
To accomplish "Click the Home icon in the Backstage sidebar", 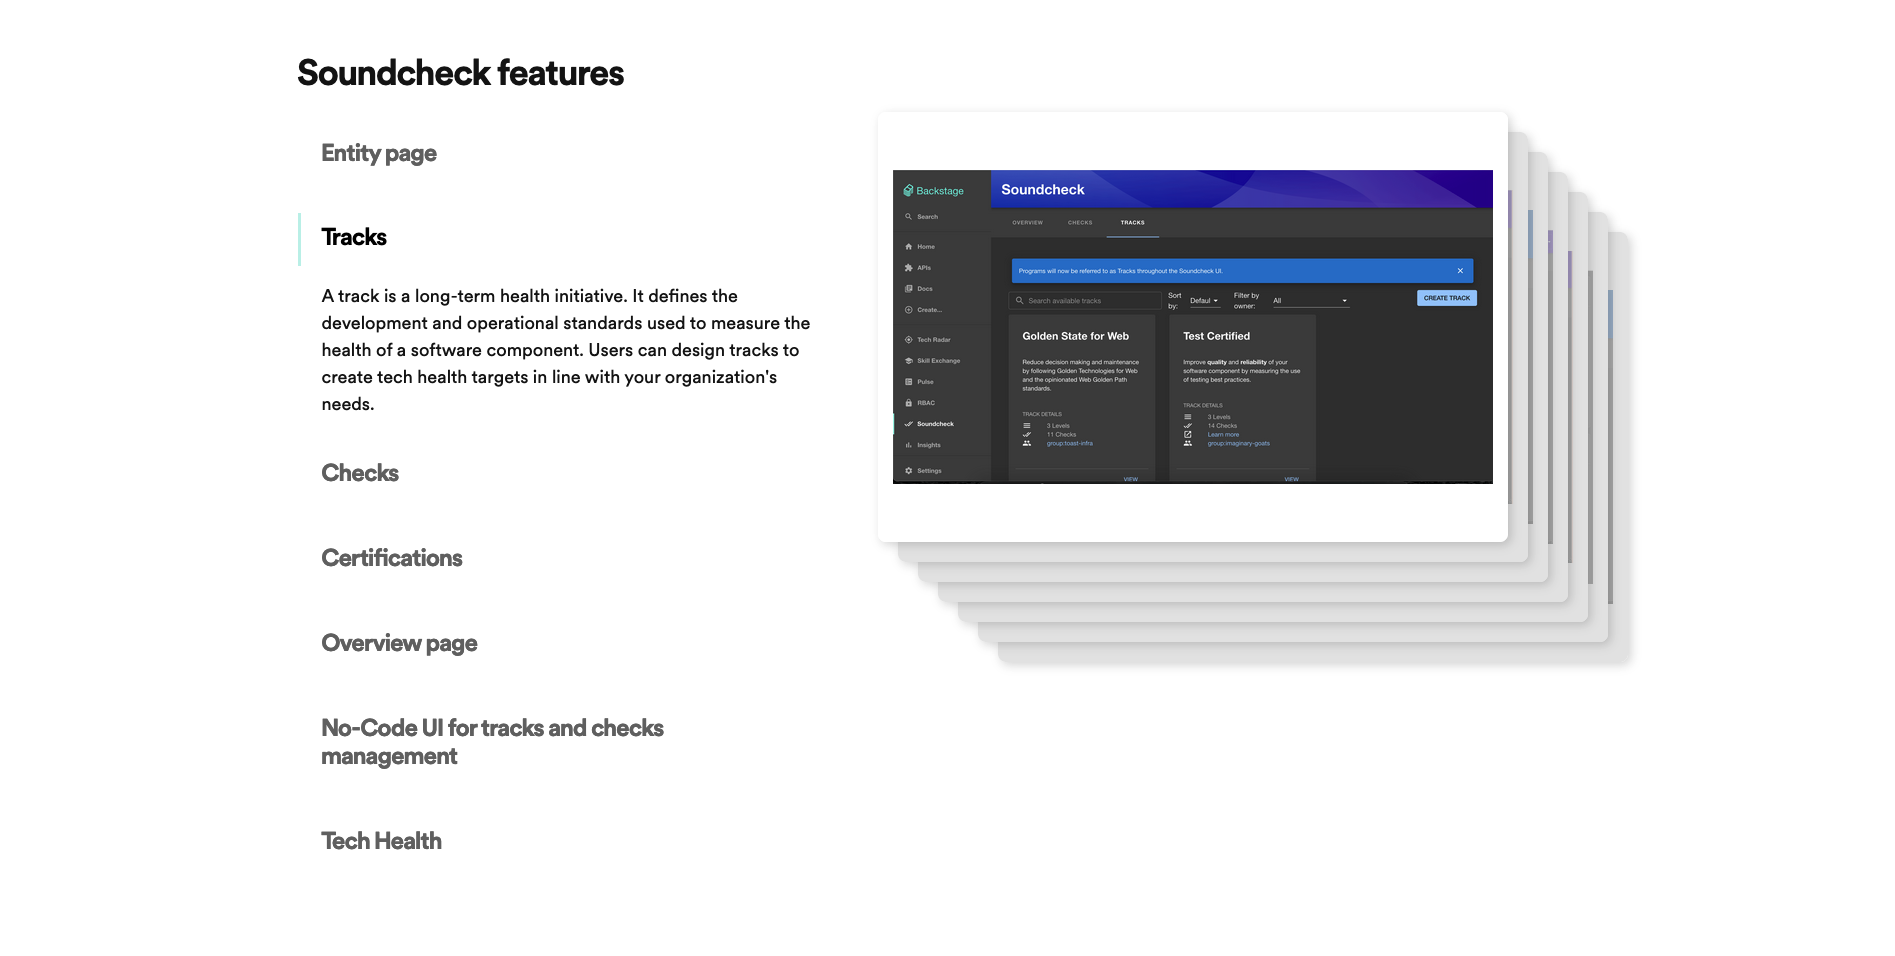I will 908,247.
